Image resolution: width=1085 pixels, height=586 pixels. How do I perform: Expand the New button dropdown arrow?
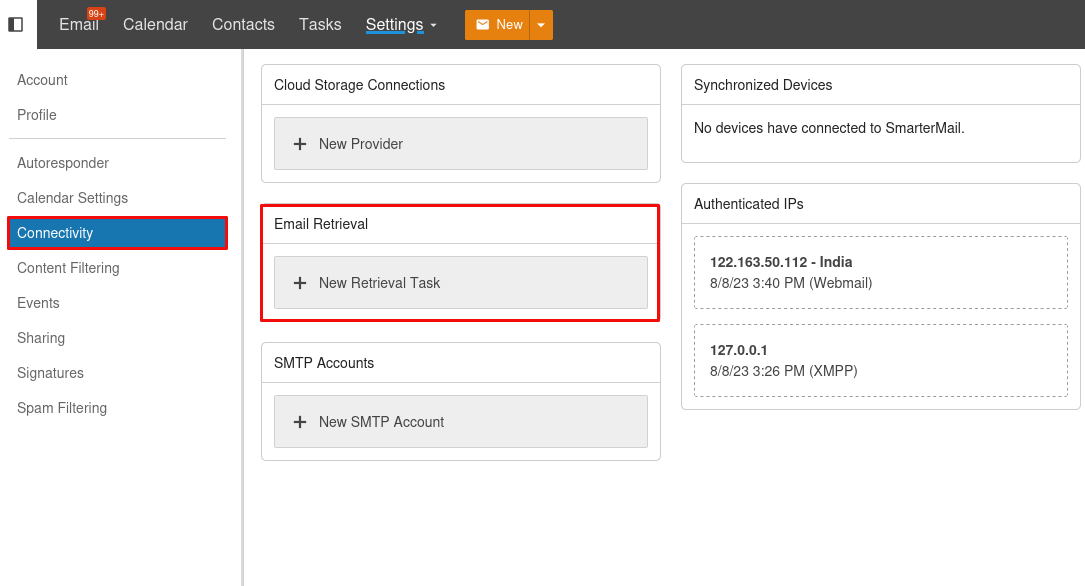pos(540,25)
